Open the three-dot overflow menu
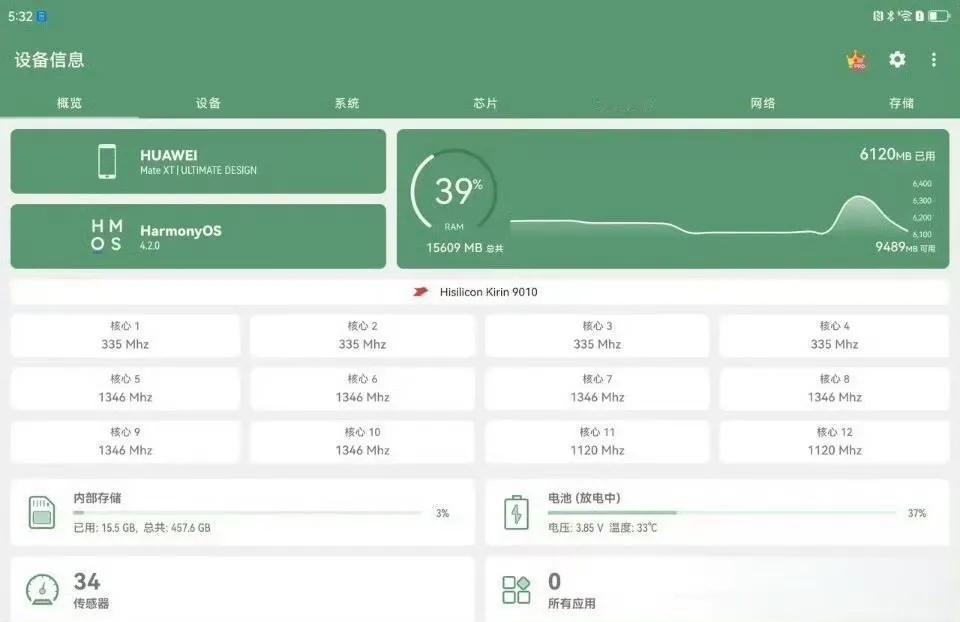The image size is (960, 622). point(934,59)
